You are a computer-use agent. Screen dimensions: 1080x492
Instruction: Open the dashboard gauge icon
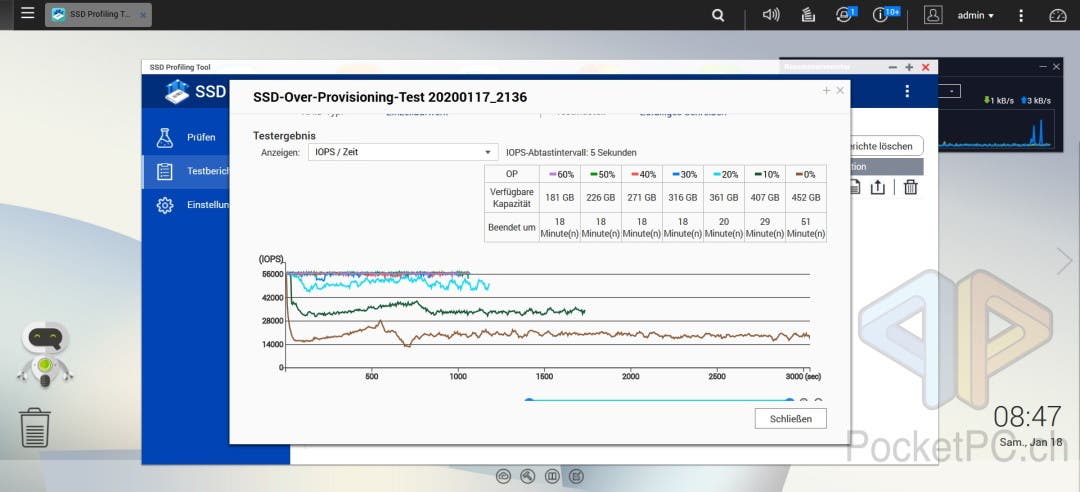tap(1057, 15)
